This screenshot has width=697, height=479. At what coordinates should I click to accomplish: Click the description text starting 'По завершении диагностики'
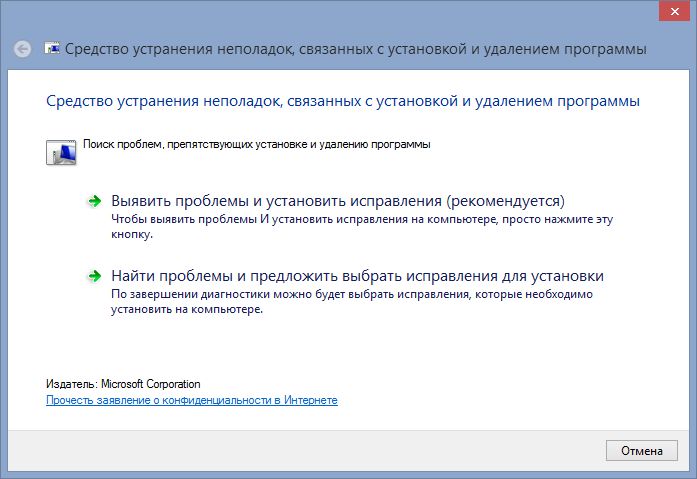(x=352, y=295)
